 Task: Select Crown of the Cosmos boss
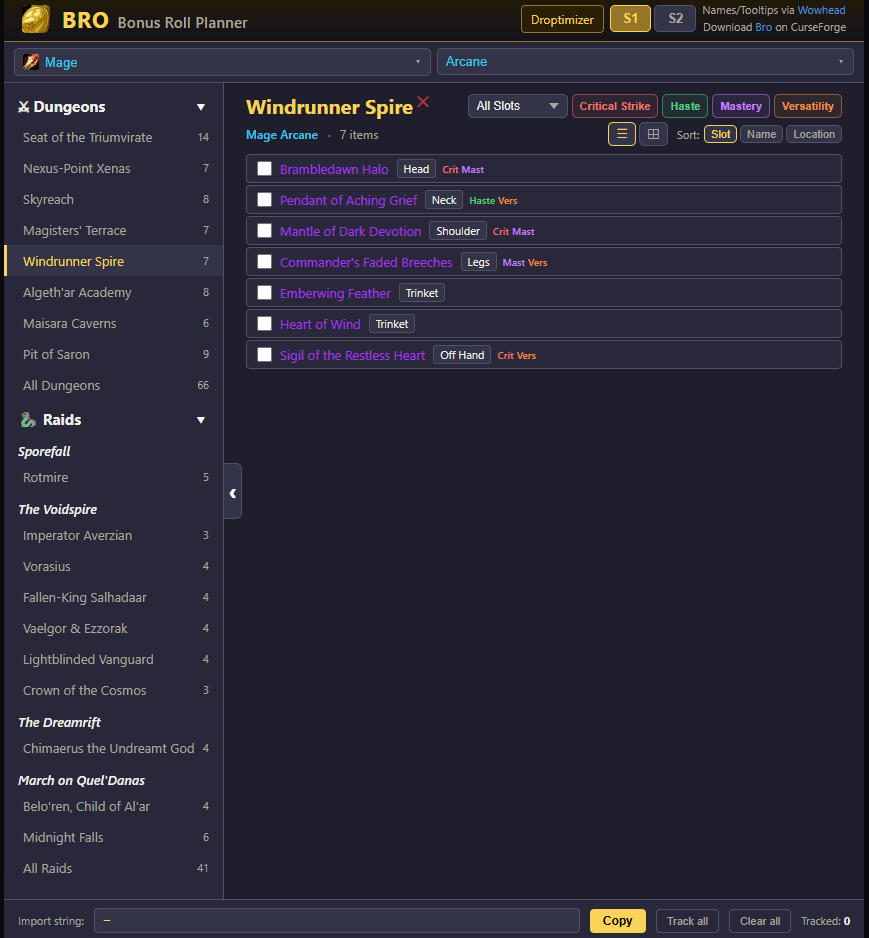tap(114, 690)
